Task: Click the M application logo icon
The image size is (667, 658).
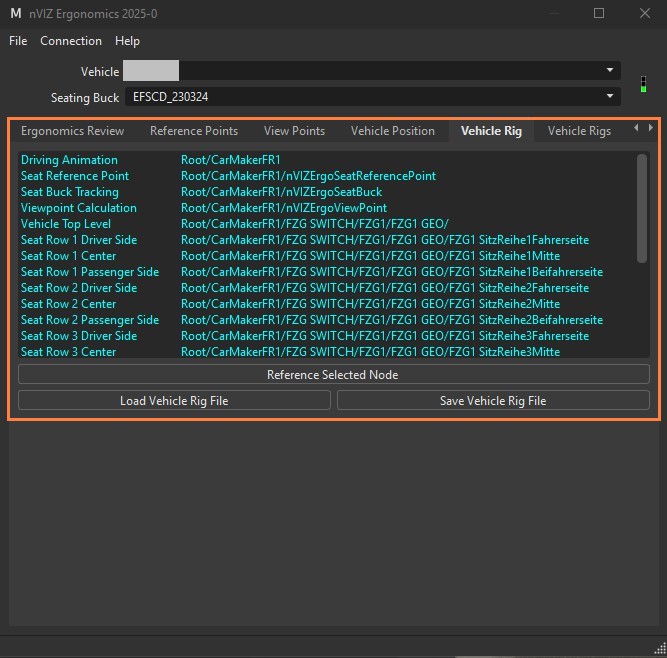Action: (16, 14)
